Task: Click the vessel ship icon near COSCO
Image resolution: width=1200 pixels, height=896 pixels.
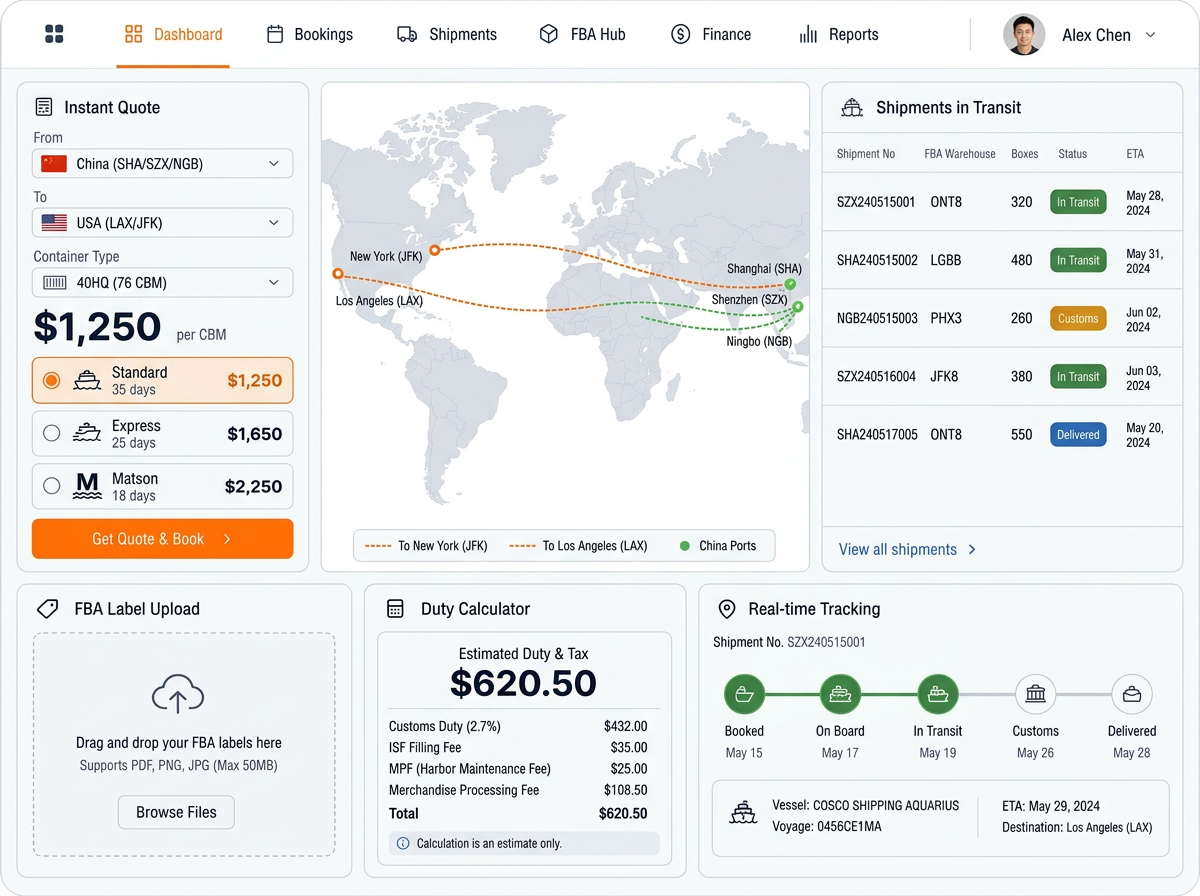Action: (x=743, y=812)
